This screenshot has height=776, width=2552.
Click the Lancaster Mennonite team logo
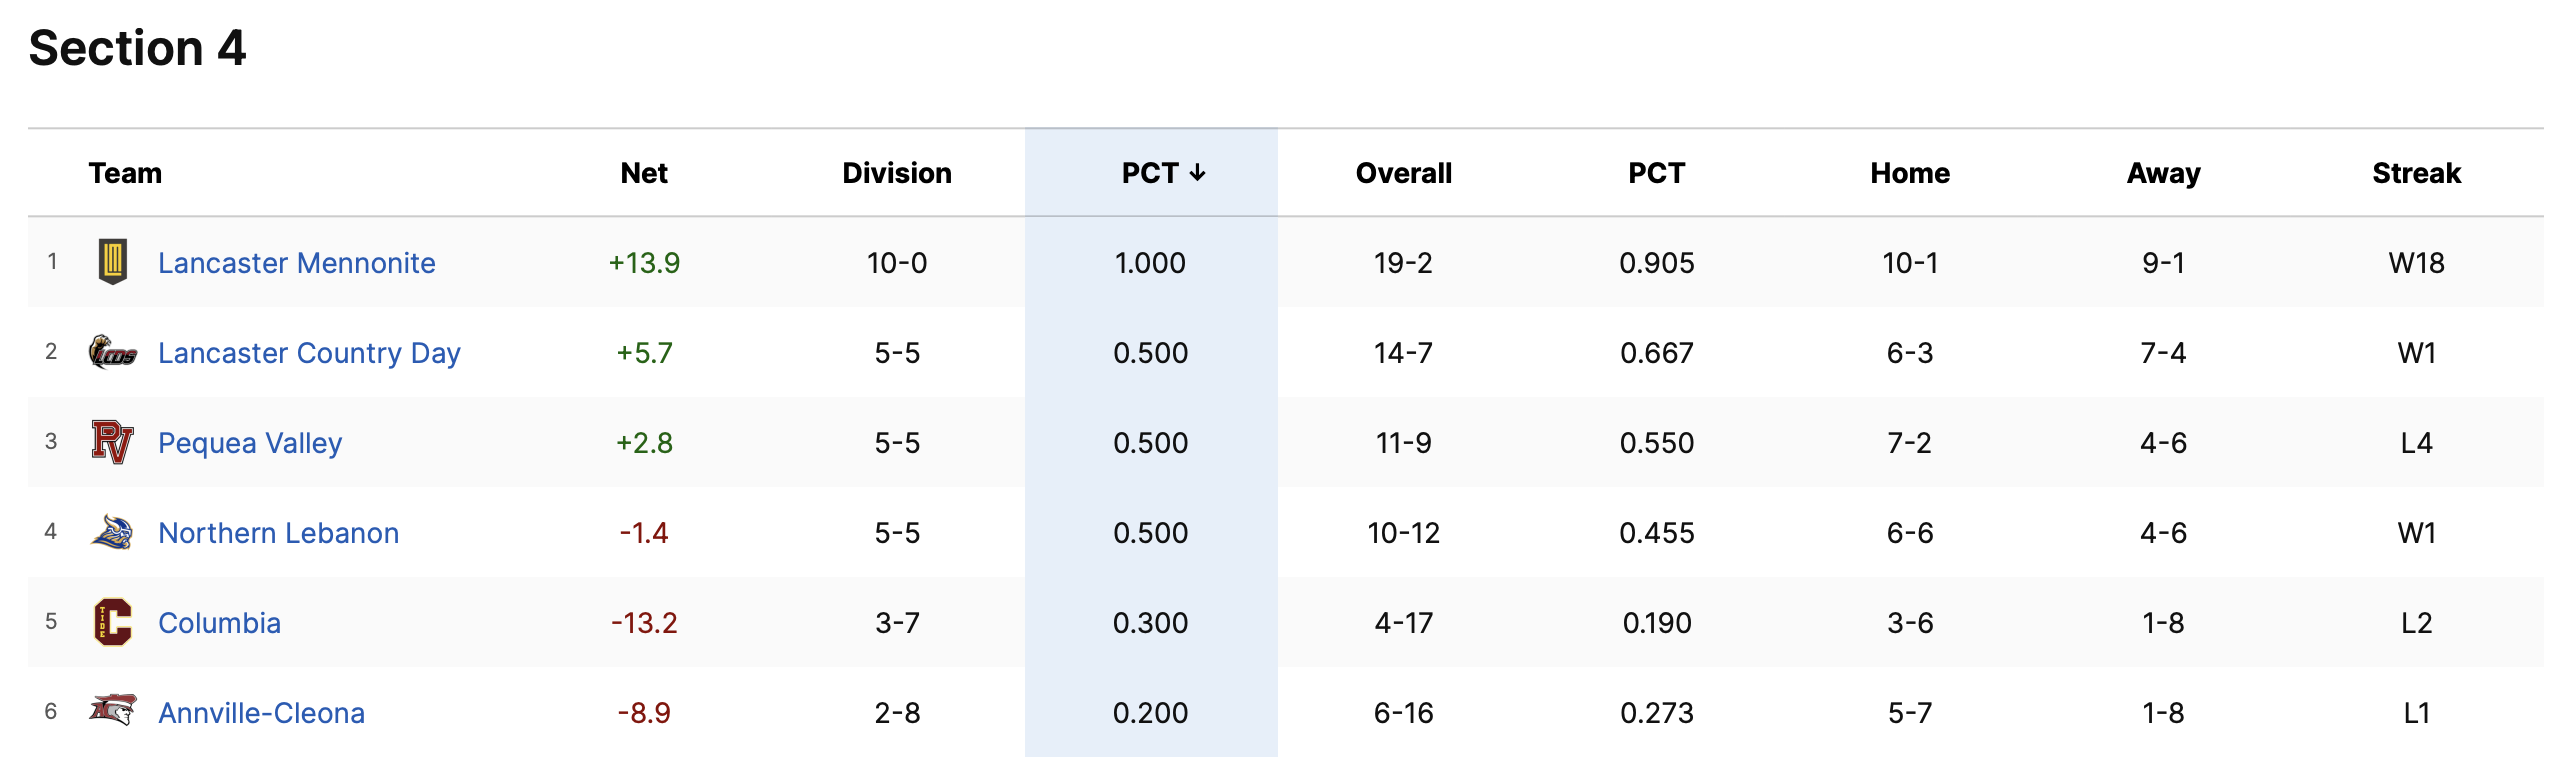point(113,262)
